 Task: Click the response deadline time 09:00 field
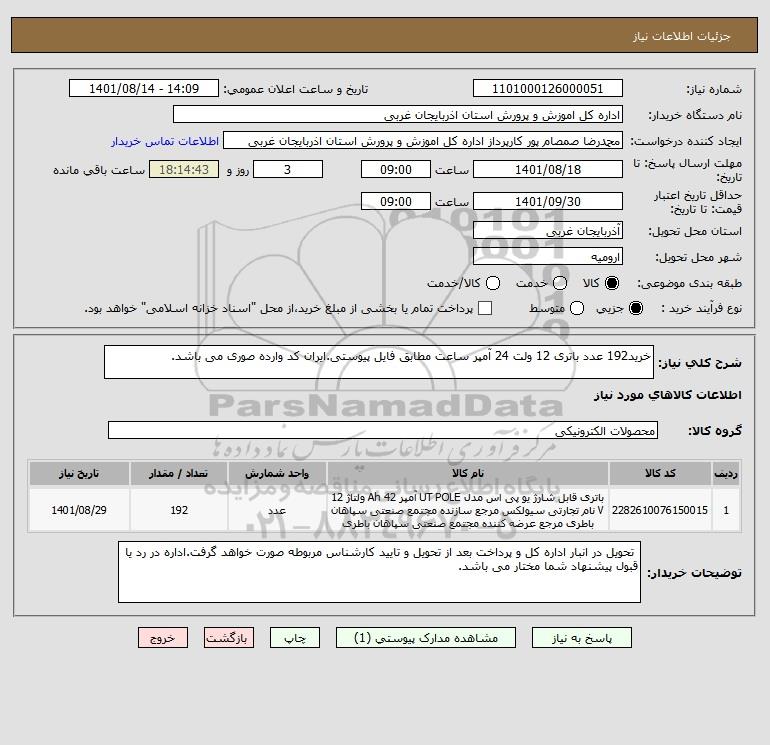click(x=396, y=169)
